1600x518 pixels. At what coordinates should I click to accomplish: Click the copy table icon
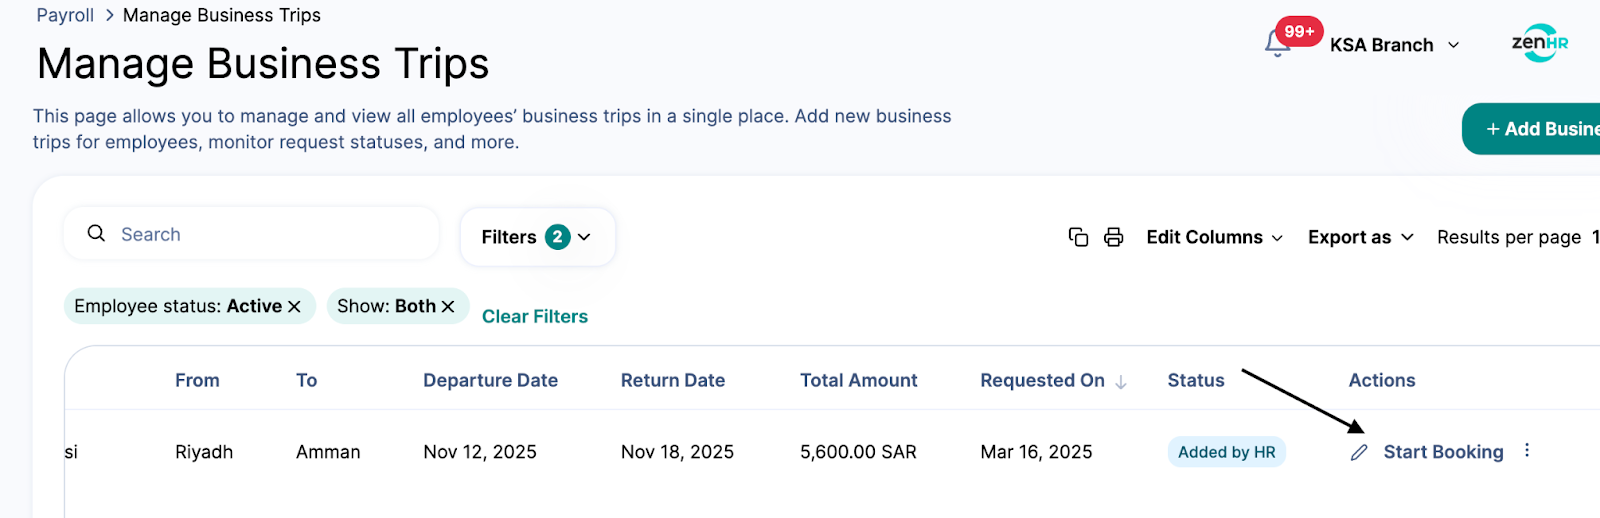(1078, 237)
